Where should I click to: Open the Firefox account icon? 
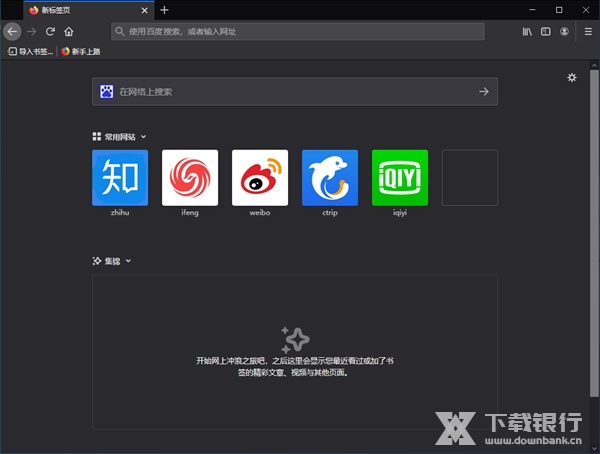coord(565,32)
